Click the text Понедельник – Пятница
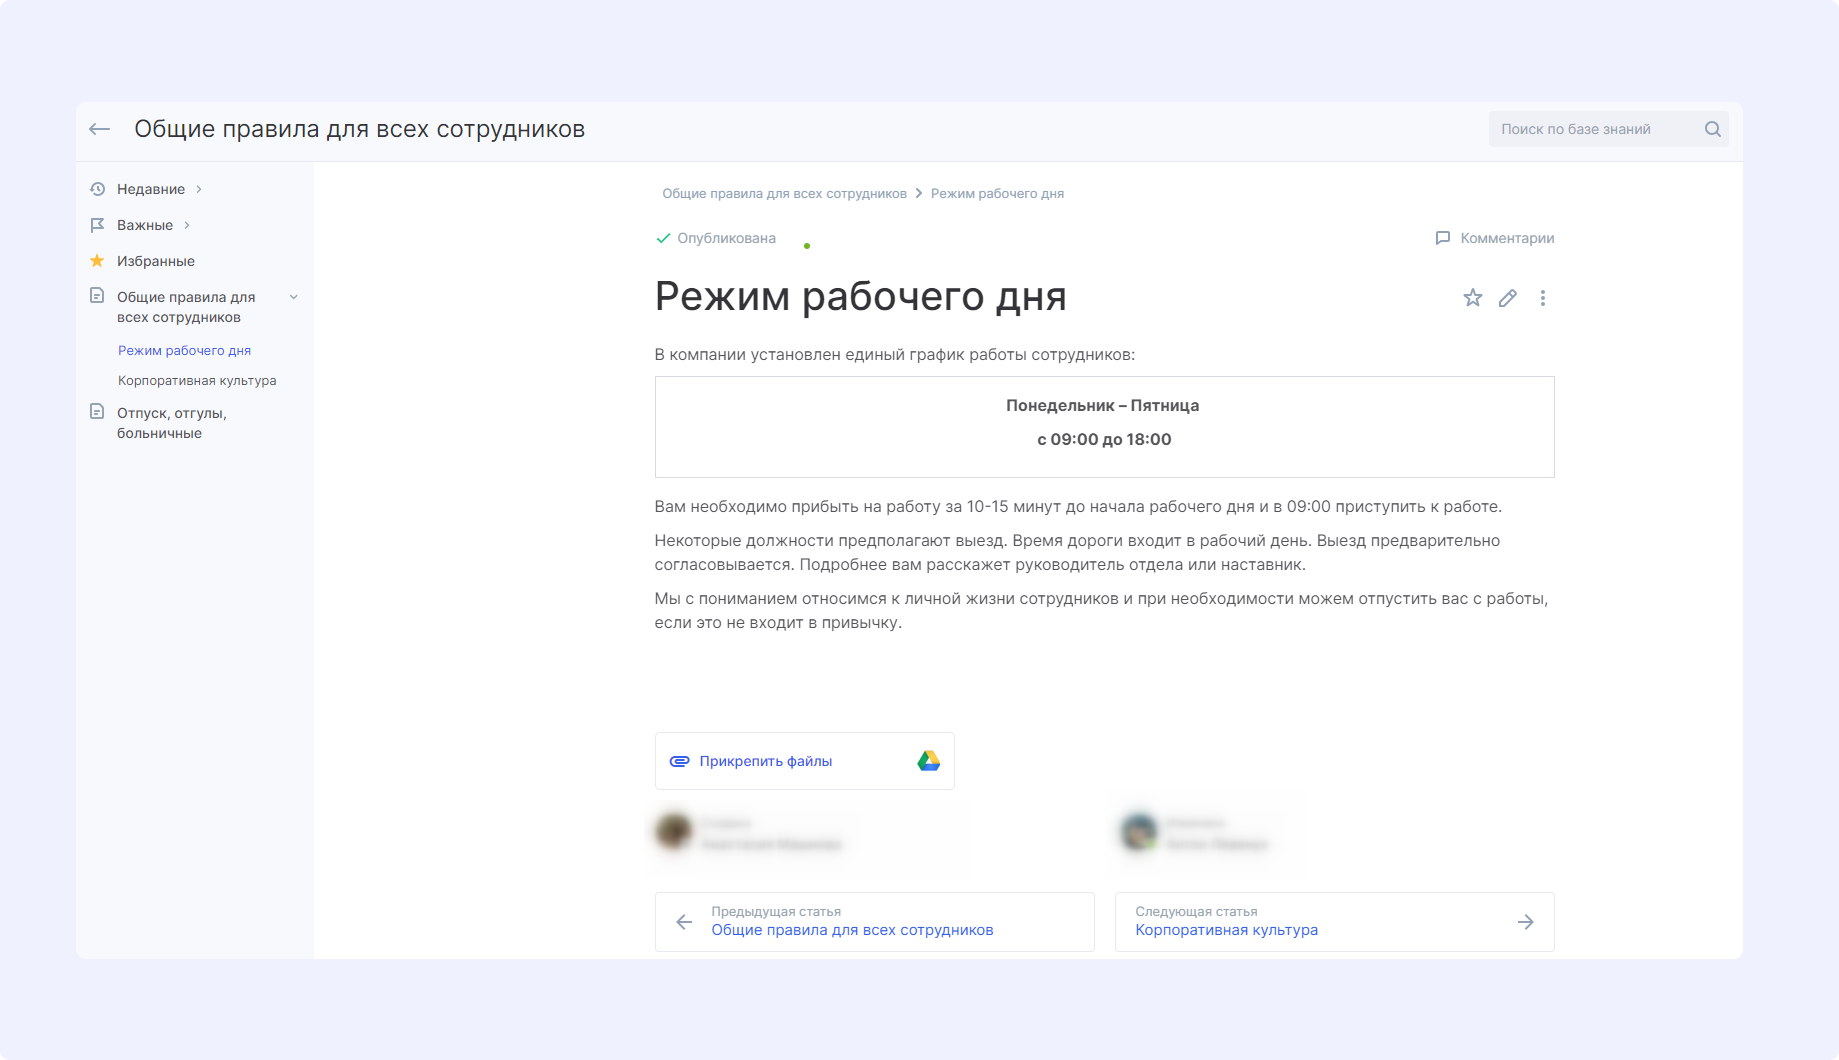The height and width of the screenshot is (1060, 1839). click(x=1102, y=405)
